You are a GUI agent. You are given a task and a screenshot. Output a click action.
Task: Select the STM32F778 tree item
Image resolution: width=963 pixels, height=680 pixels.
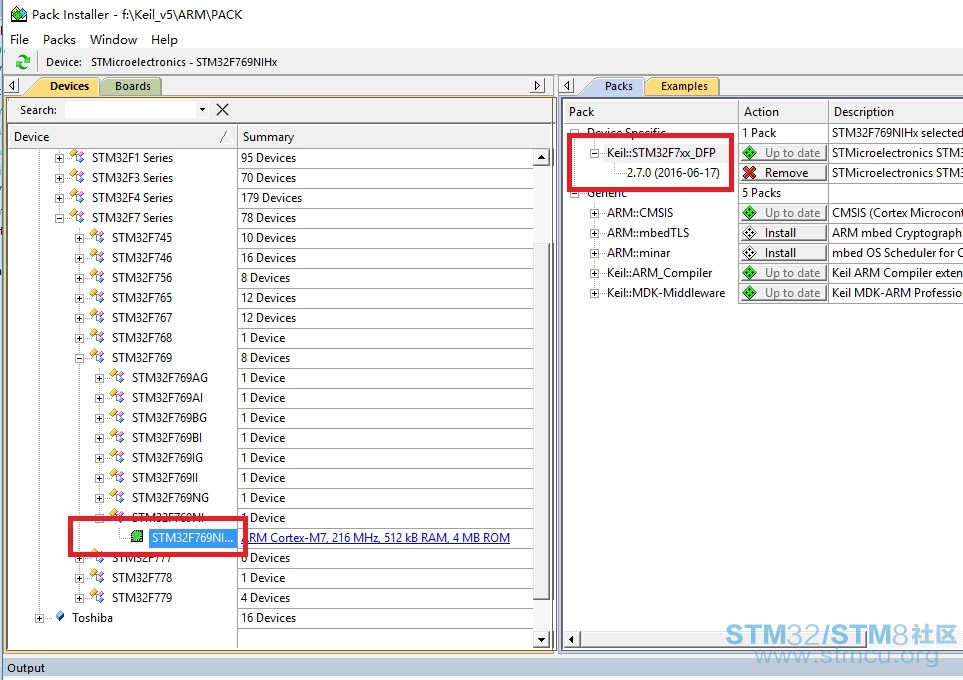[x=142, y=577]
